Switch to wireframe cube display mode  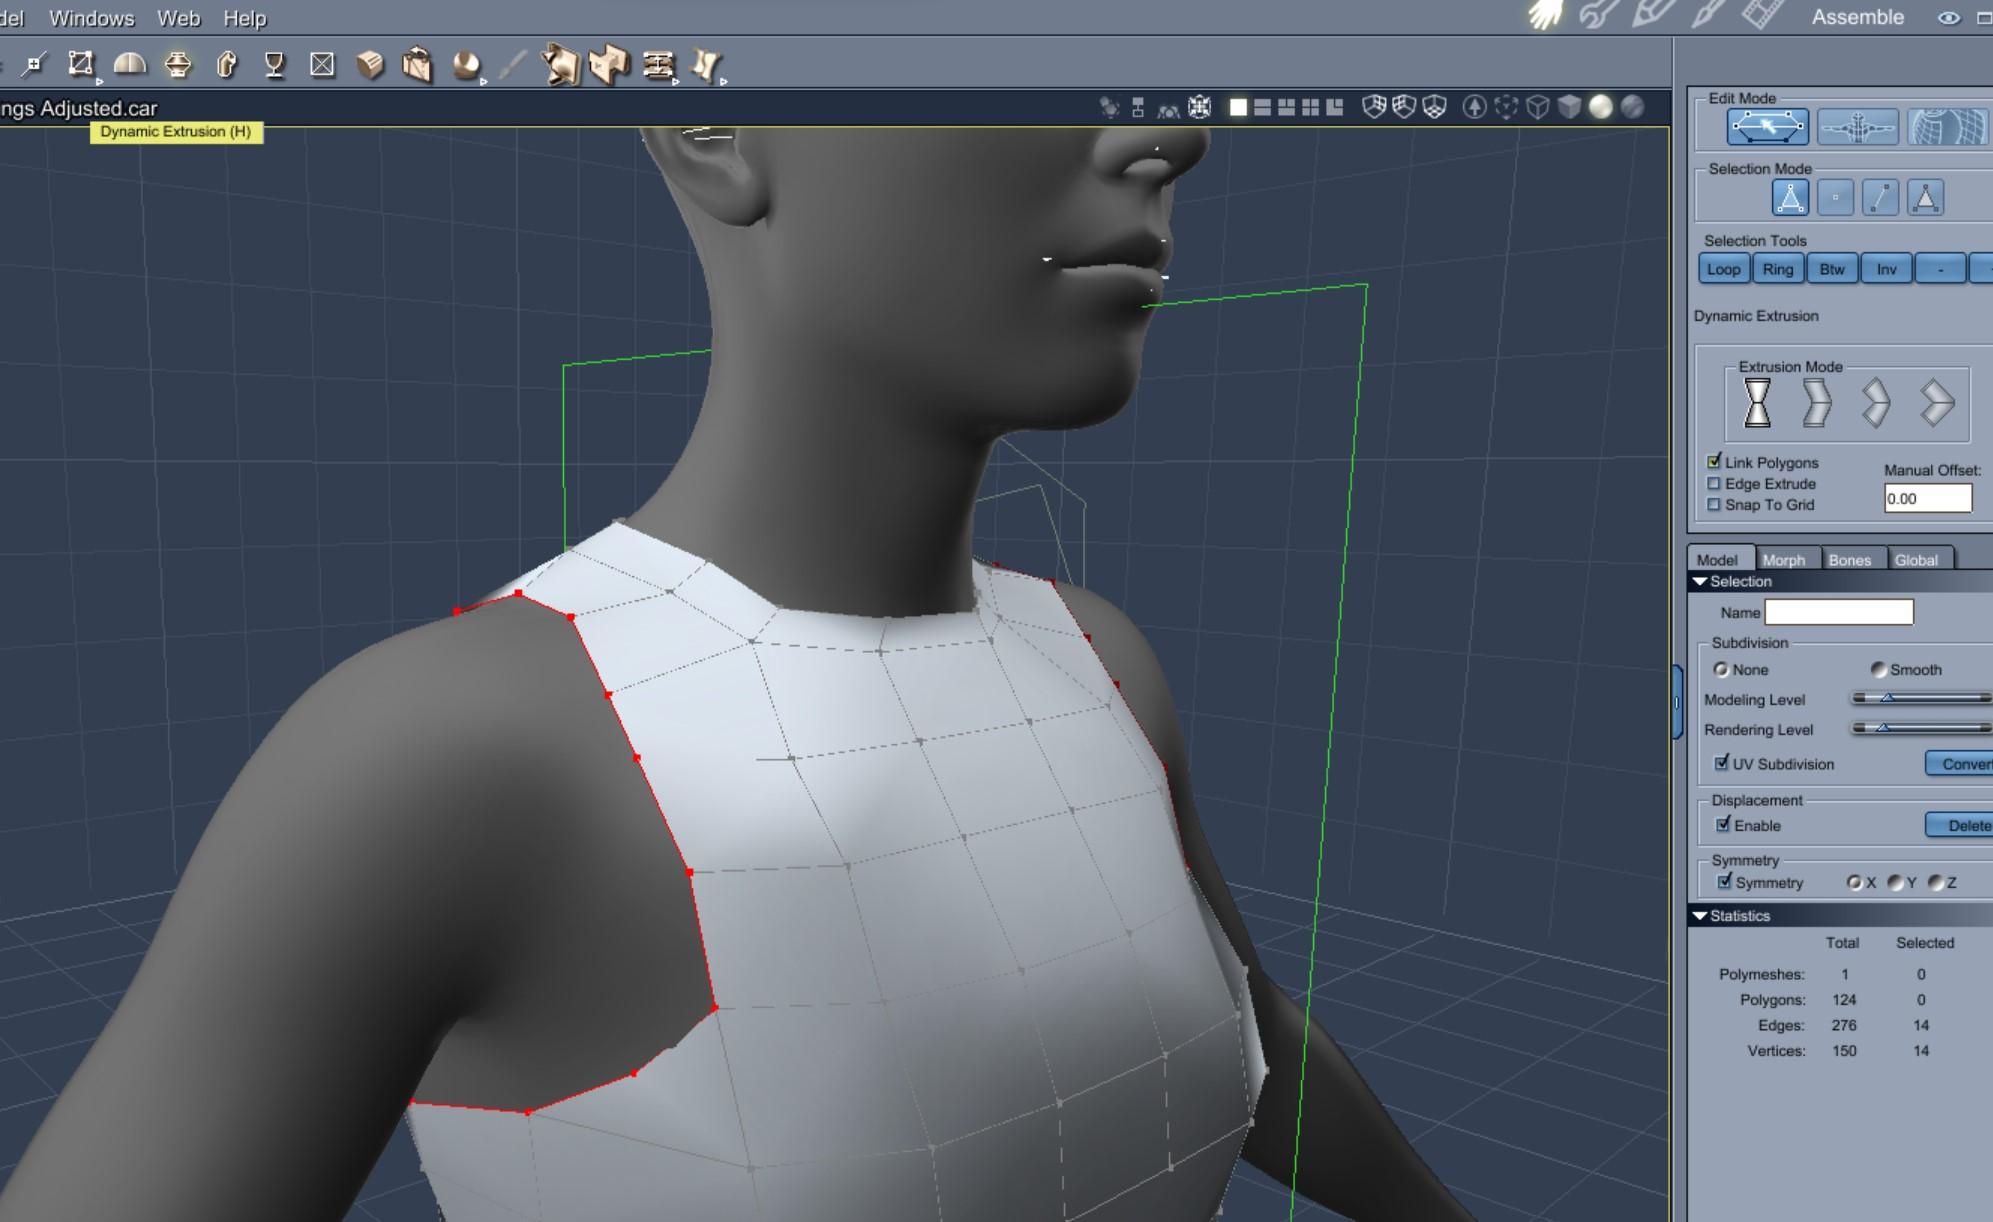(1538, 107)
